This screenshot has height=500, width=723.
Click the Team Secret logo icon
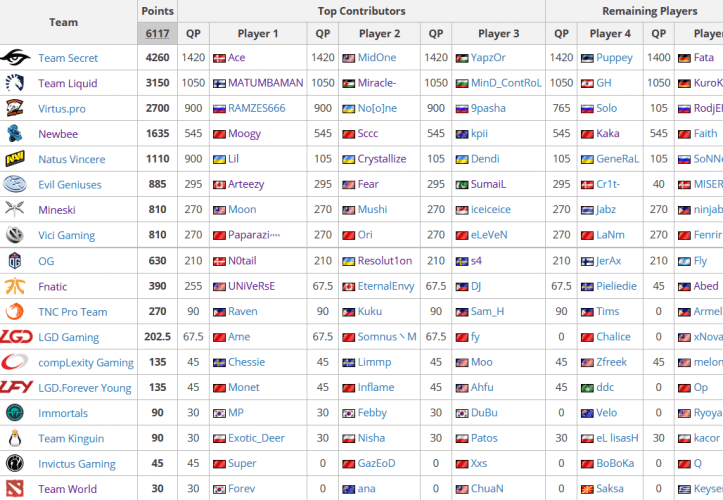(16, 58)
